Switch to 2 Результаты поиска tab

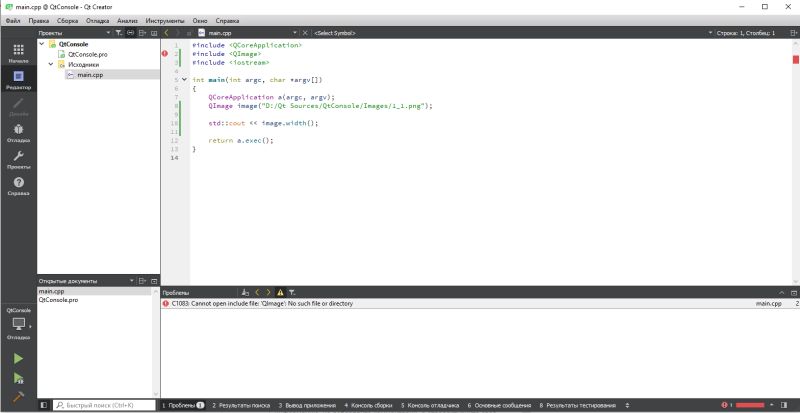[x=241, y=405]
